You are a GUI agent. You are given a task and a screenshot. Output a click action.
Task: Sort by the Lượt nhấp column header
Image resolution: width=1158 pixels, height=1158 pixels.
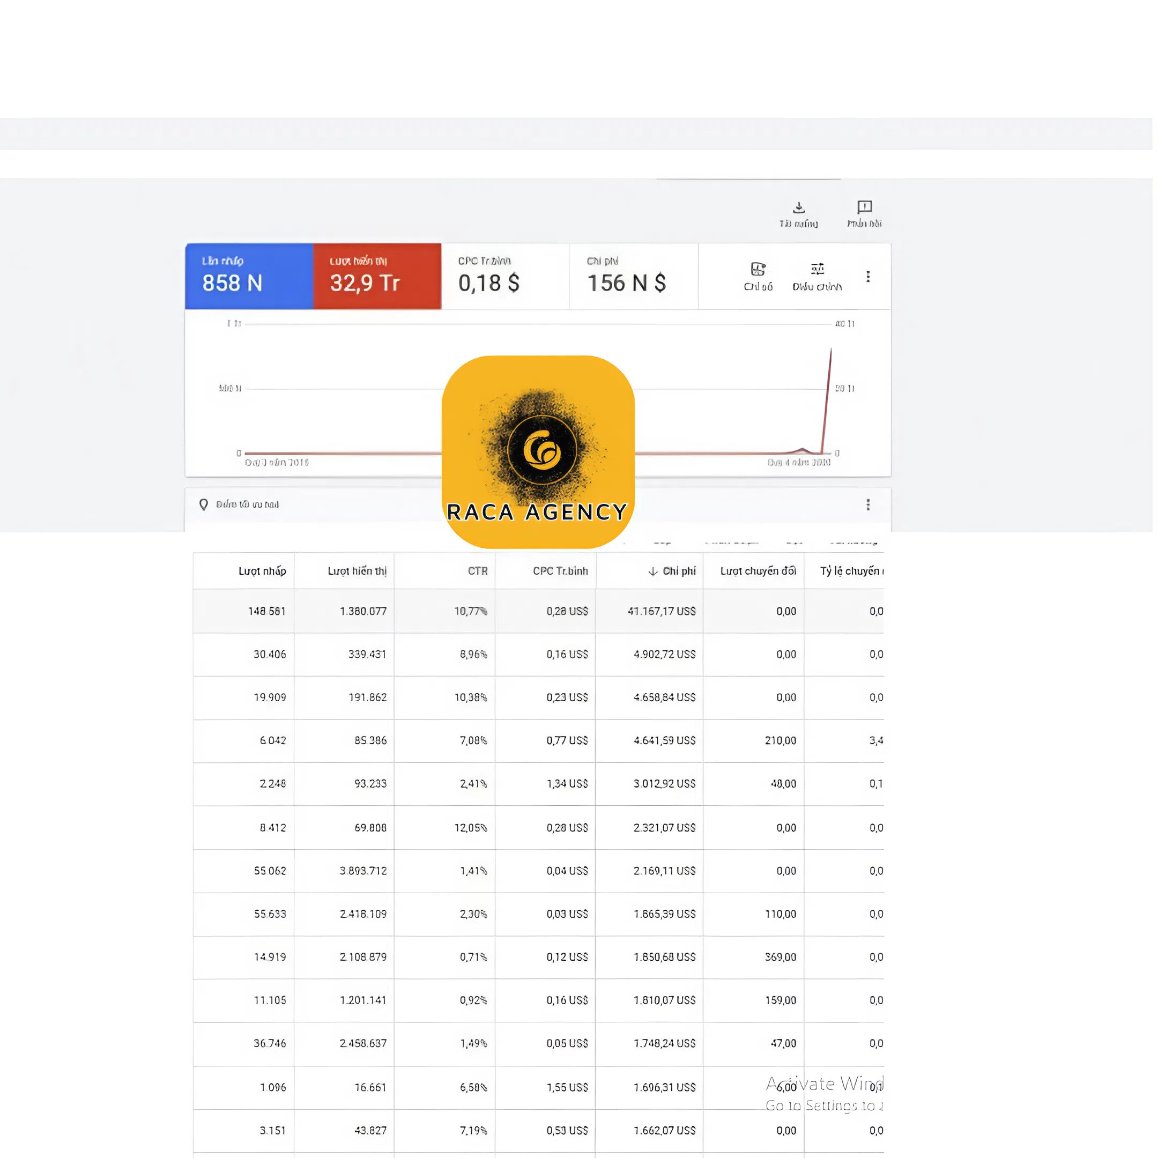pyautogui.click(x=261, y=571)
